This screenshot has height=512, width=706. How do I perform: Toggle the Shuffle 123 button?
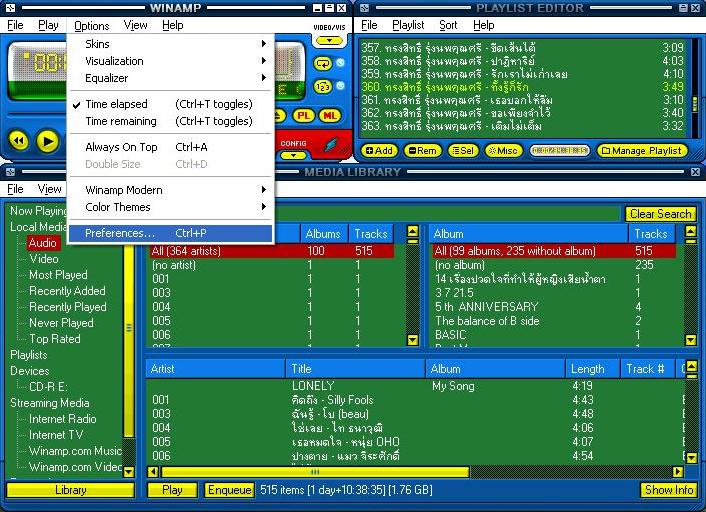pos(323,86)
